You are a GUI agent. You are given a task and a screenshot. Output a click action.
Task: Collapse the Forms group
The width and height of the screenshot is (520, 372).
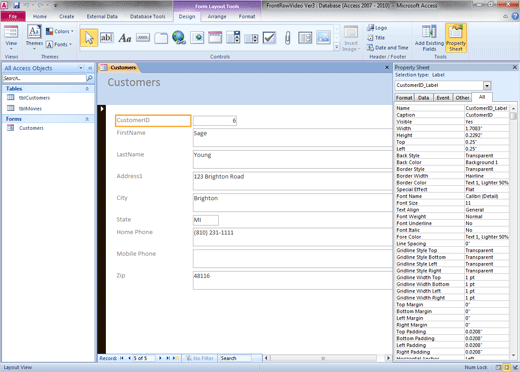coord(87,119)
